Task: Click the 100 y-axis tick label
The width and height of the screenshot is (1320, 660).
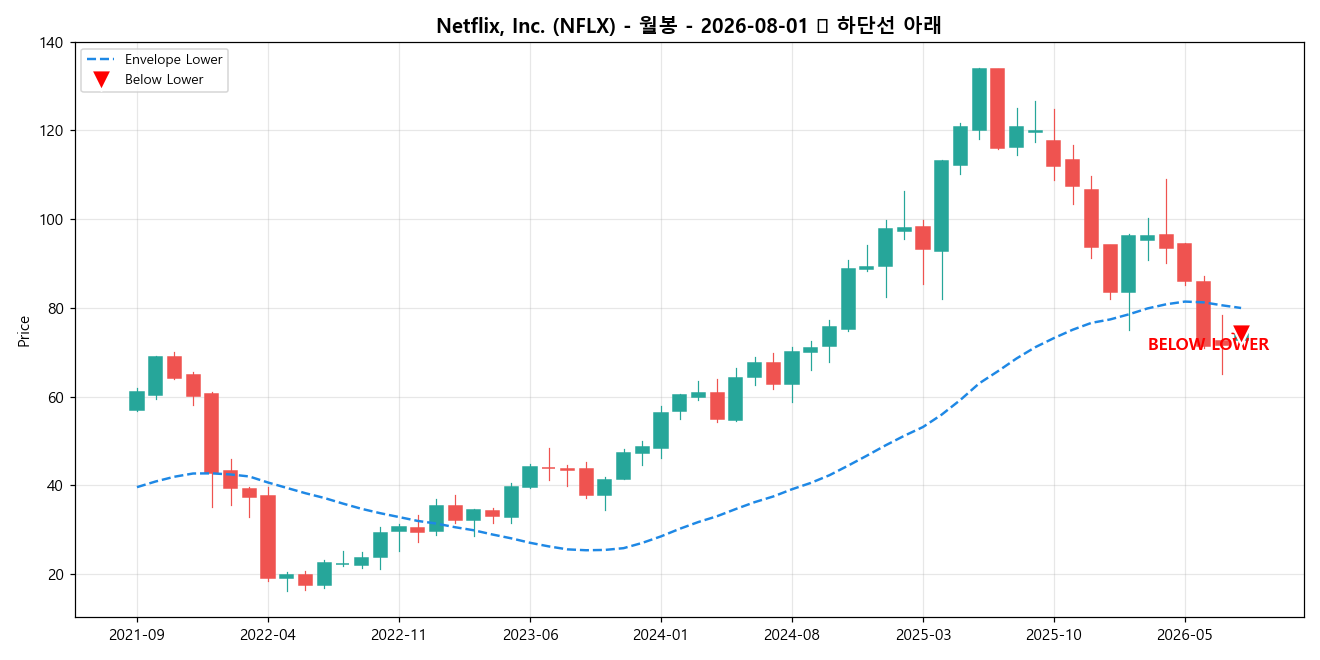Action: [x=52, y=220]
